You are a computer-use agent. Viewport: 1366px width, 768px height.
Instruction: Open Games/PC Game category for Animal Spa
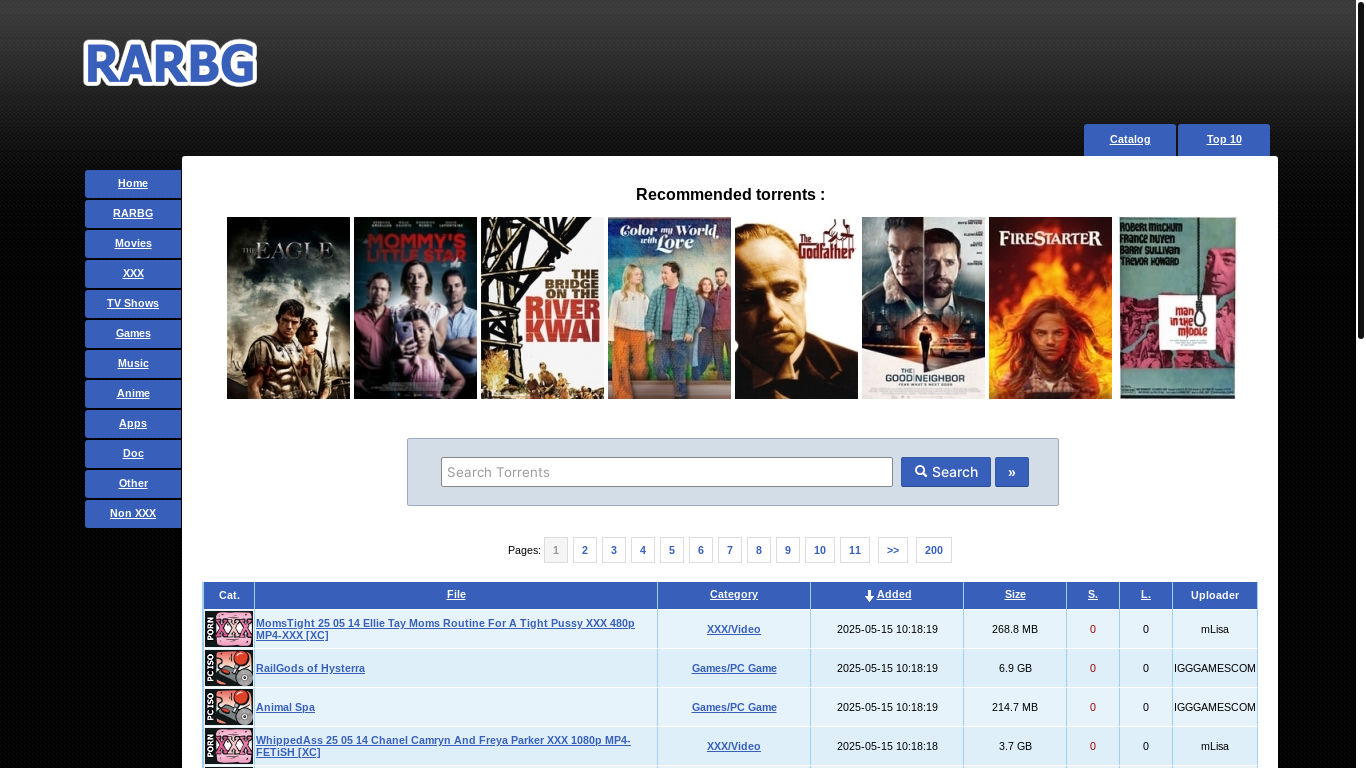coord(734,707)
